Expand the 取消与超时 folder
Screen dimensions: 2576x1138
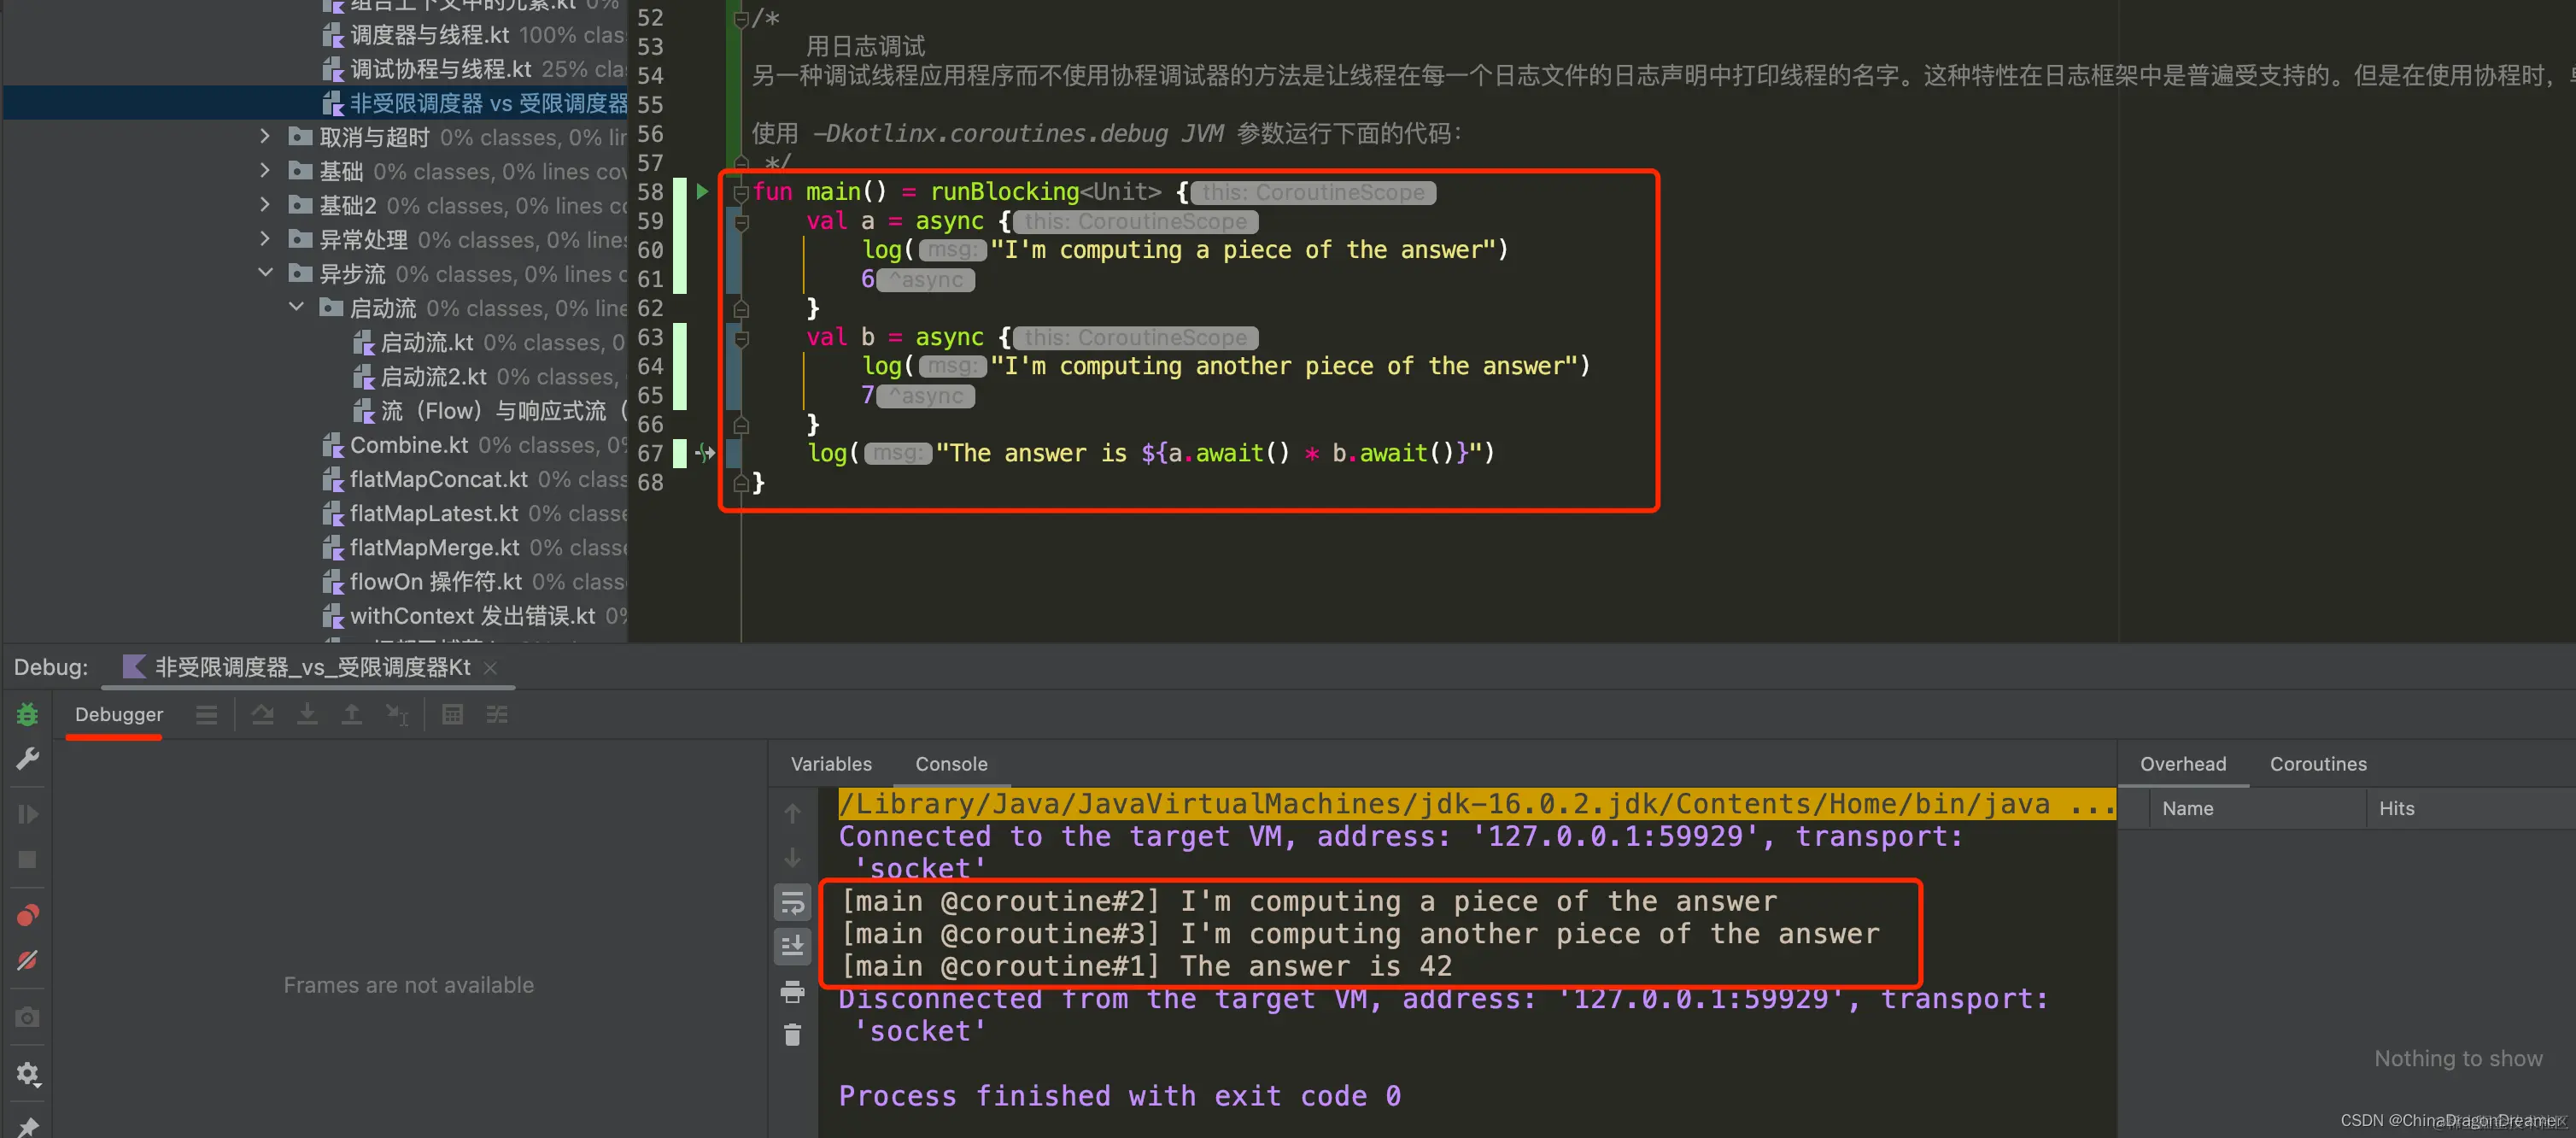264,136
